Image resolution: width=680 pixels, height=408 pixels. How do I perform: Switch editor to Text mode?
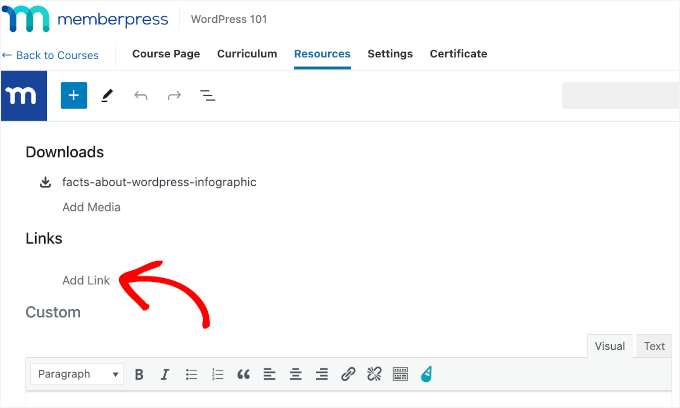click(654, 346)
